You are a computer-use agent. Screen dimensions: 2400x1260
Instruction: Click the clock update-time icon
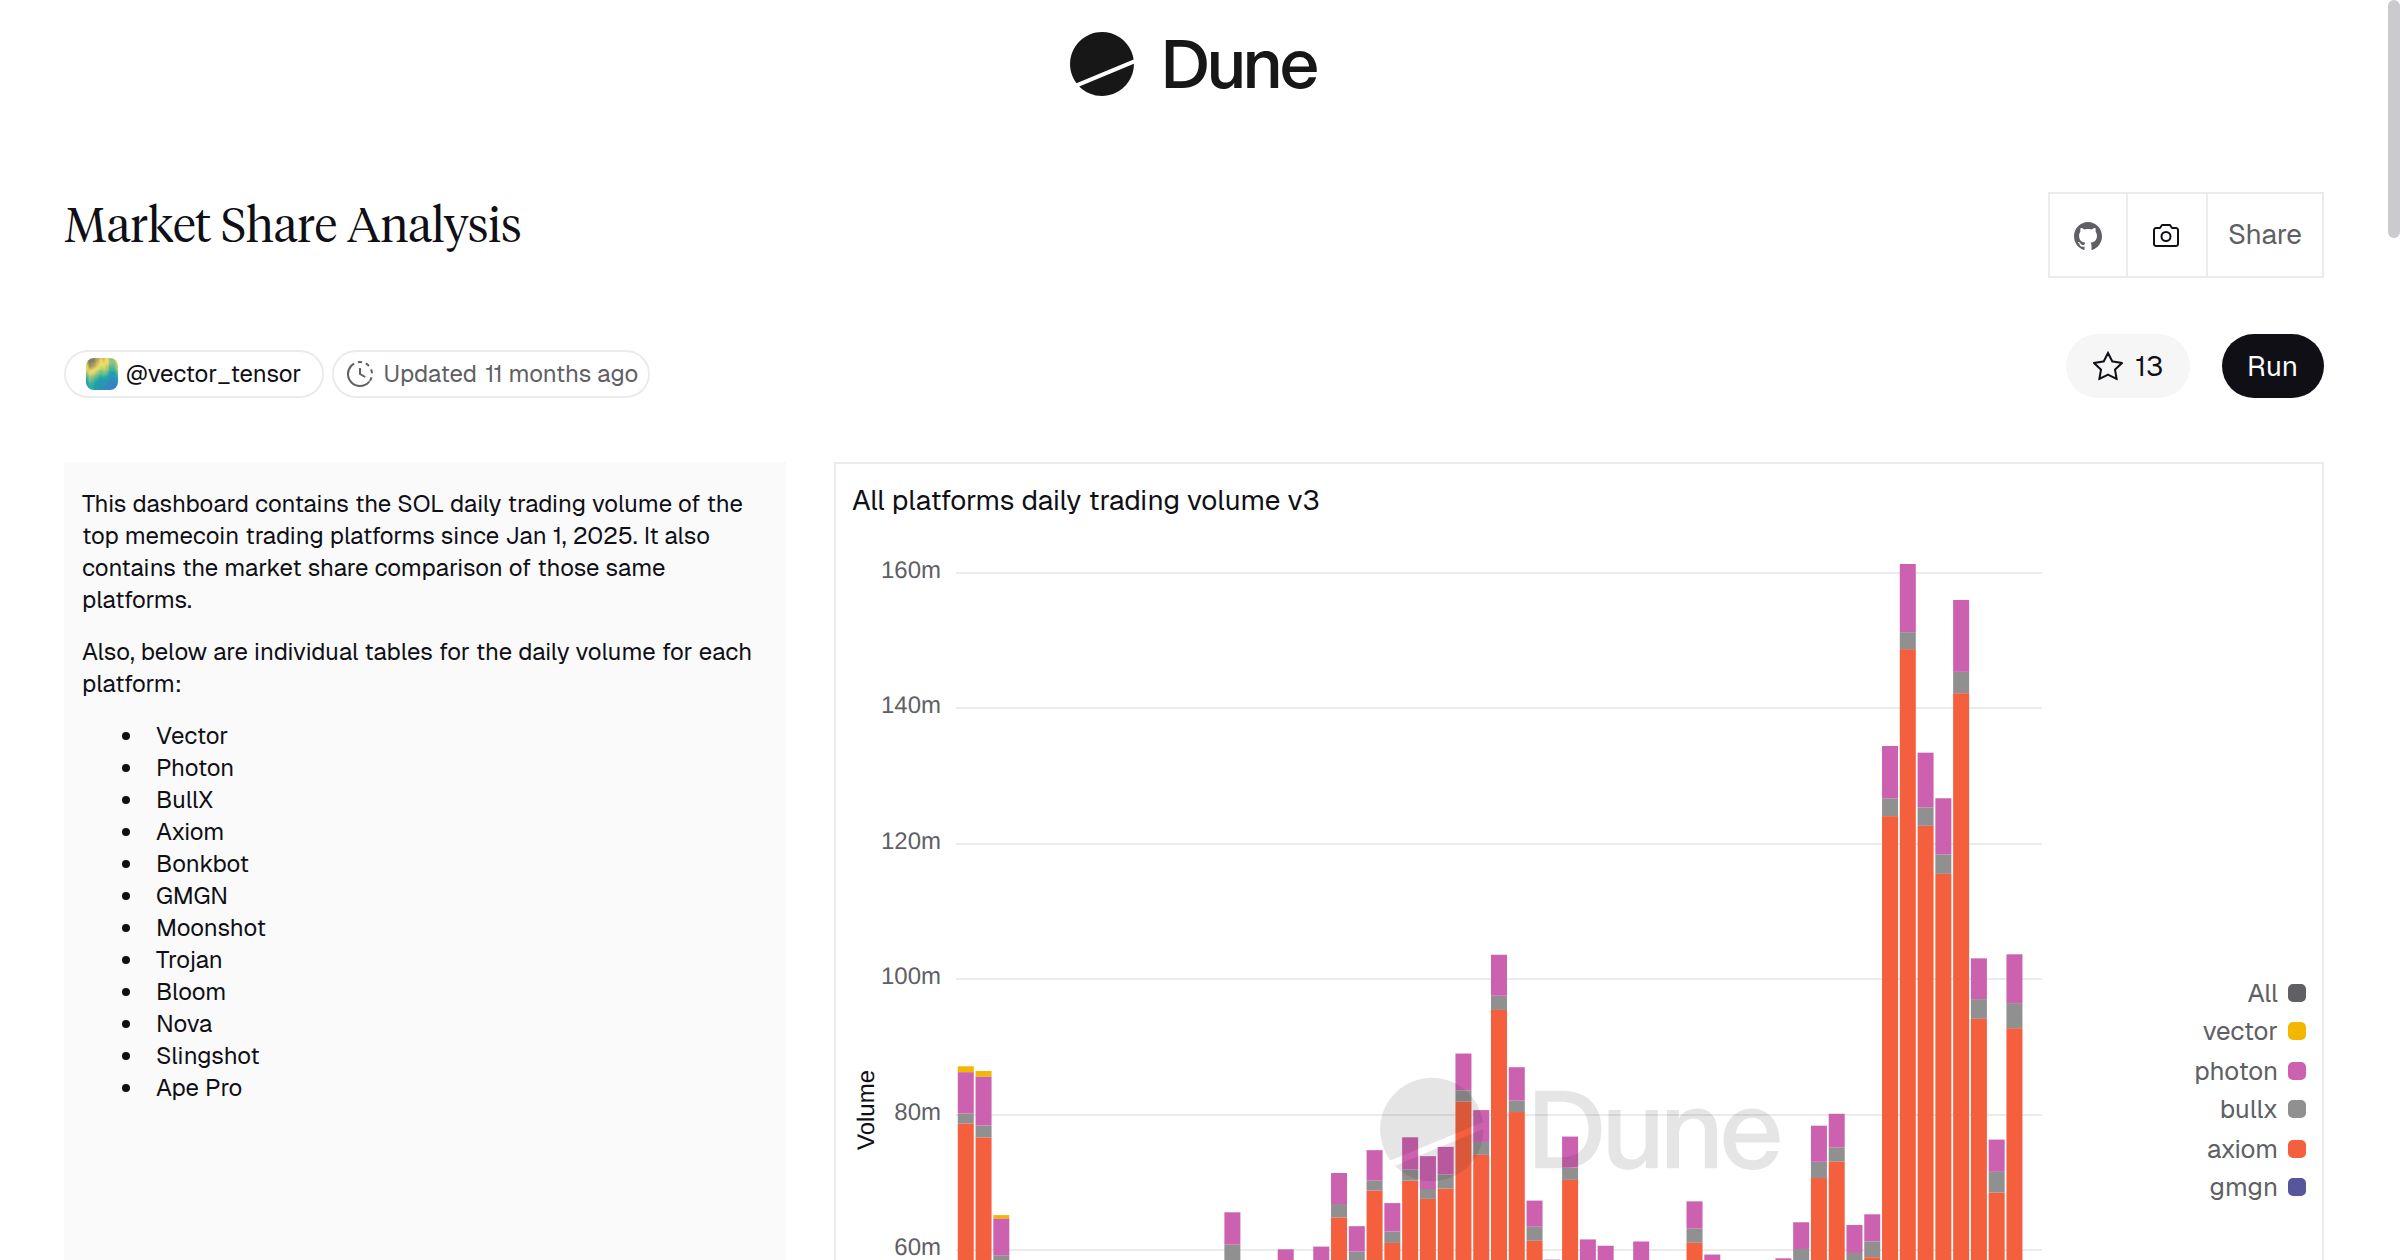[x=359, y=374]
